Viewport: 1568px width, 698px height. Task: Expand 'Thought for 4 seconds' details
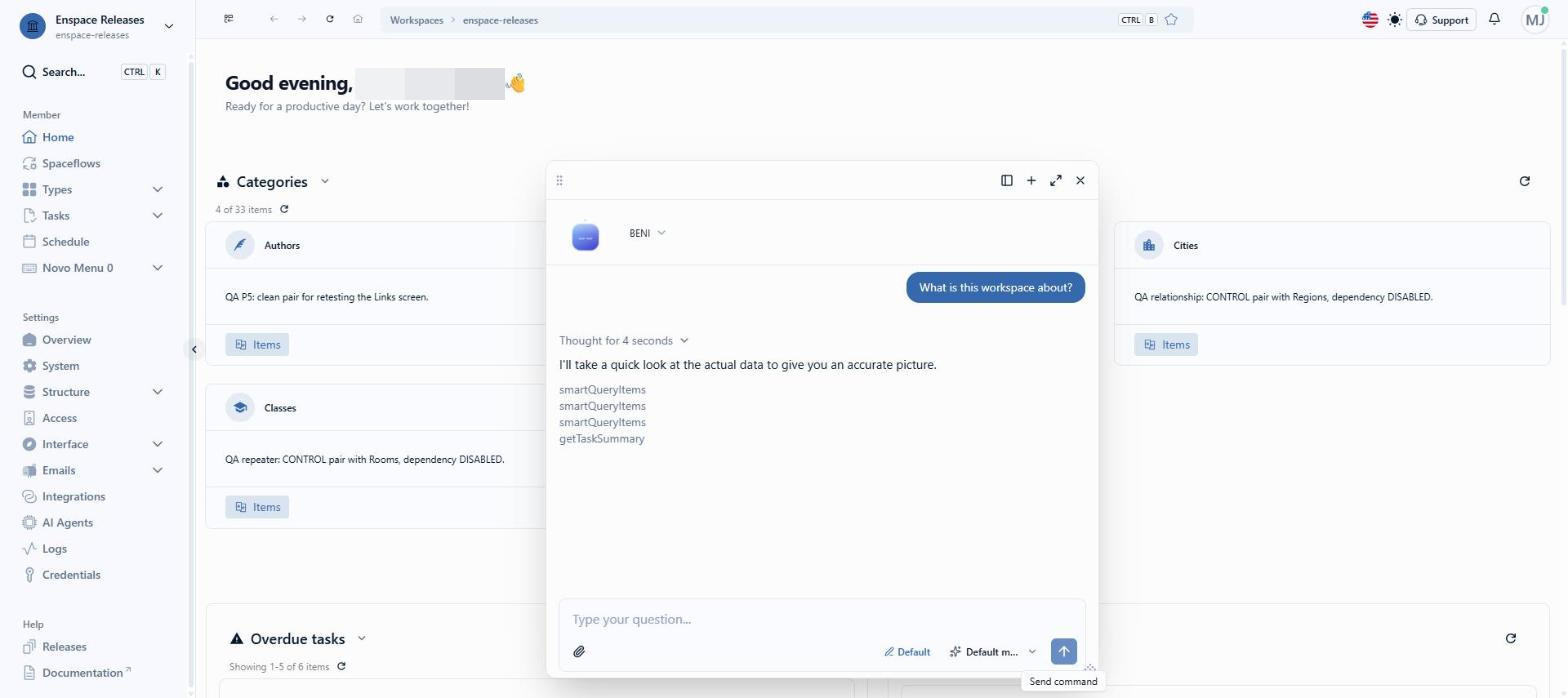pos(624,341)
